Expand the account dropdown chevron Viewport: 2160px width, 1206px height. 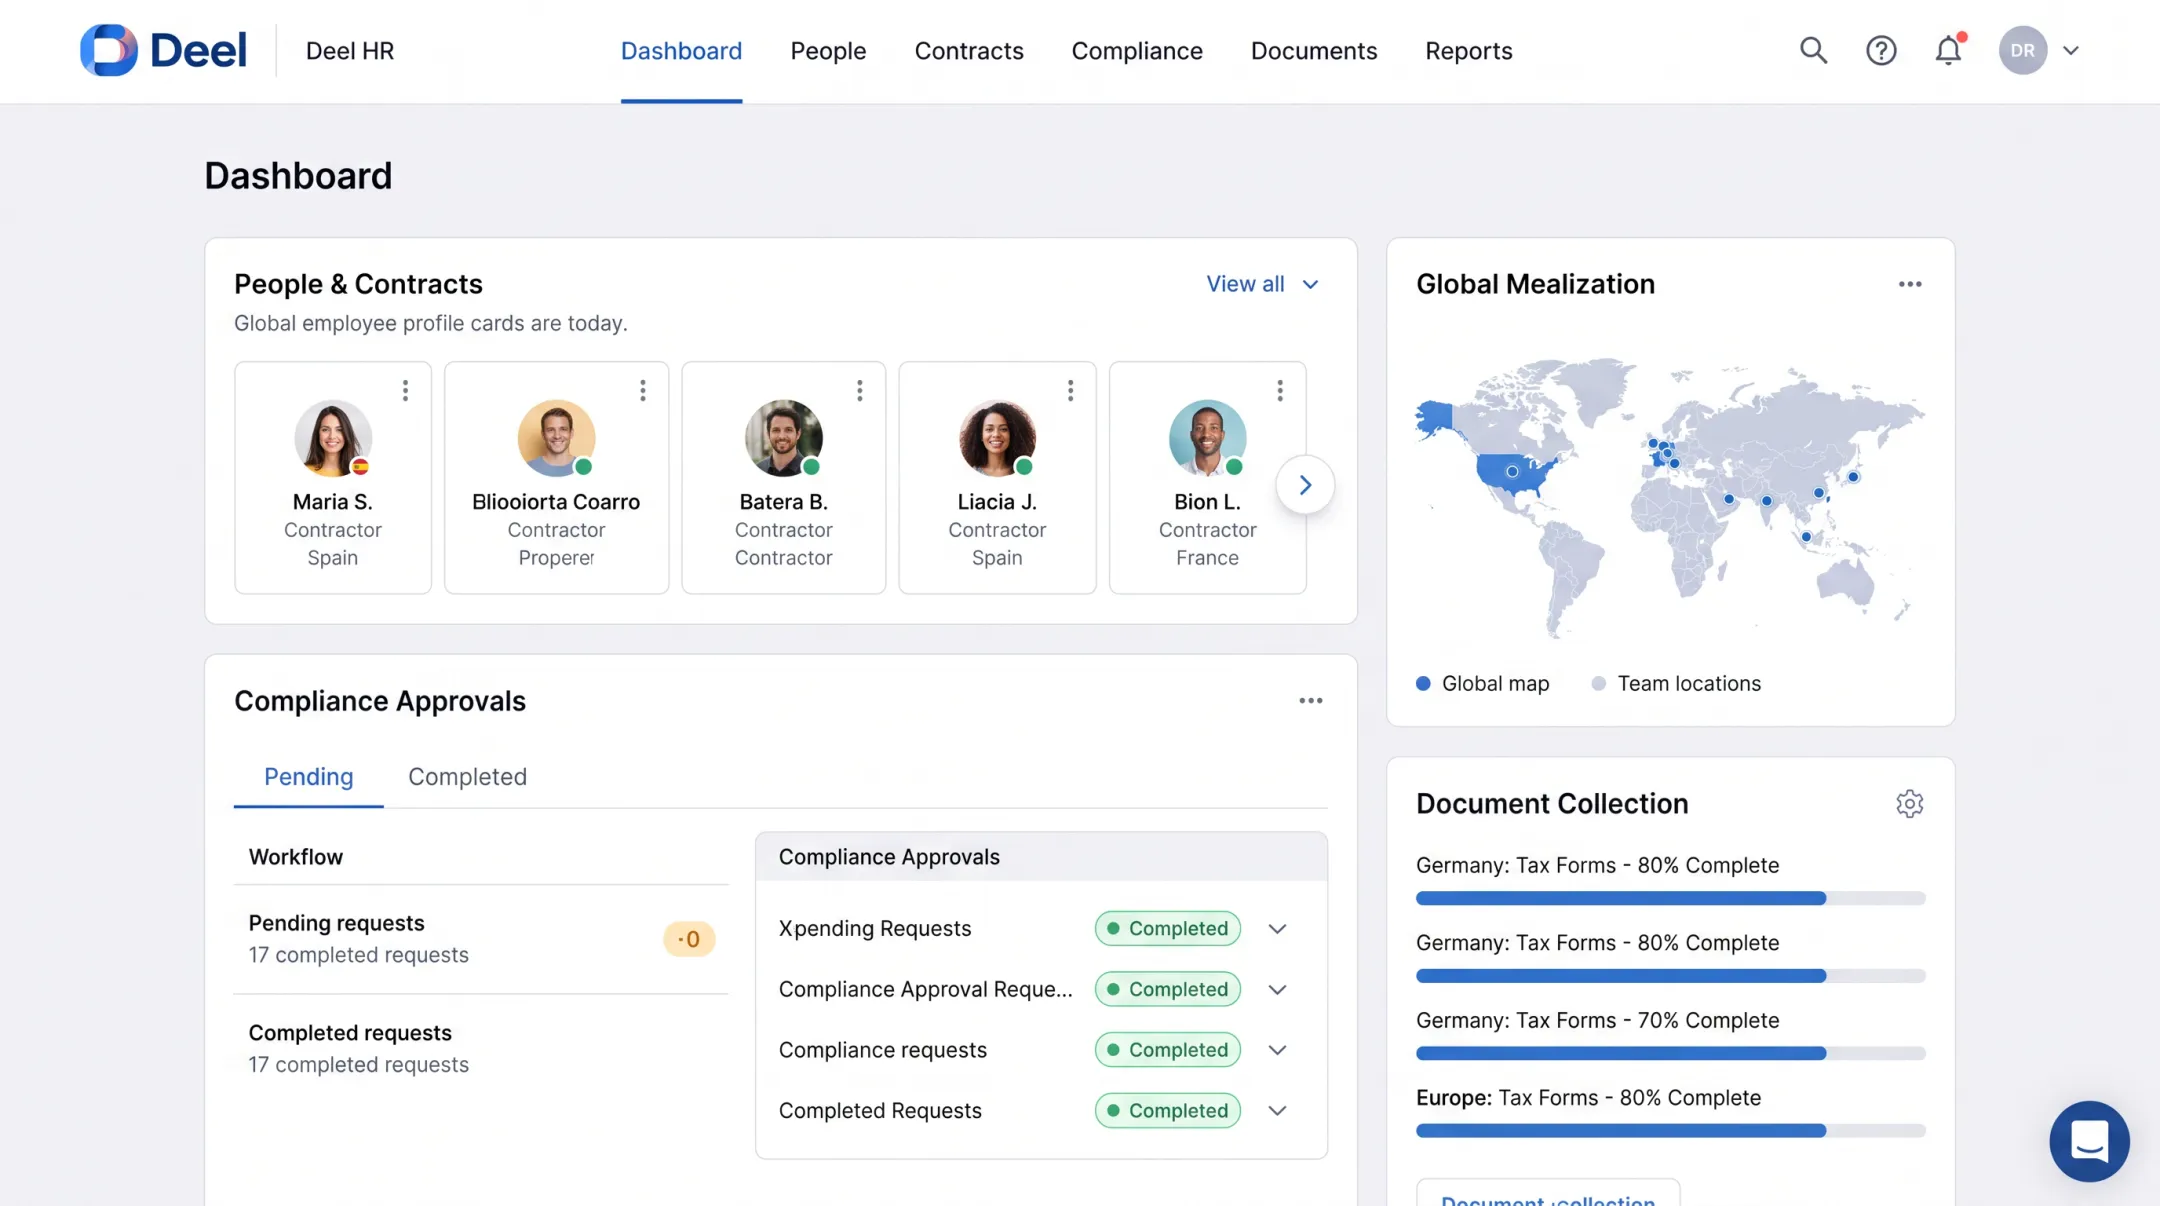(2071, 50)
